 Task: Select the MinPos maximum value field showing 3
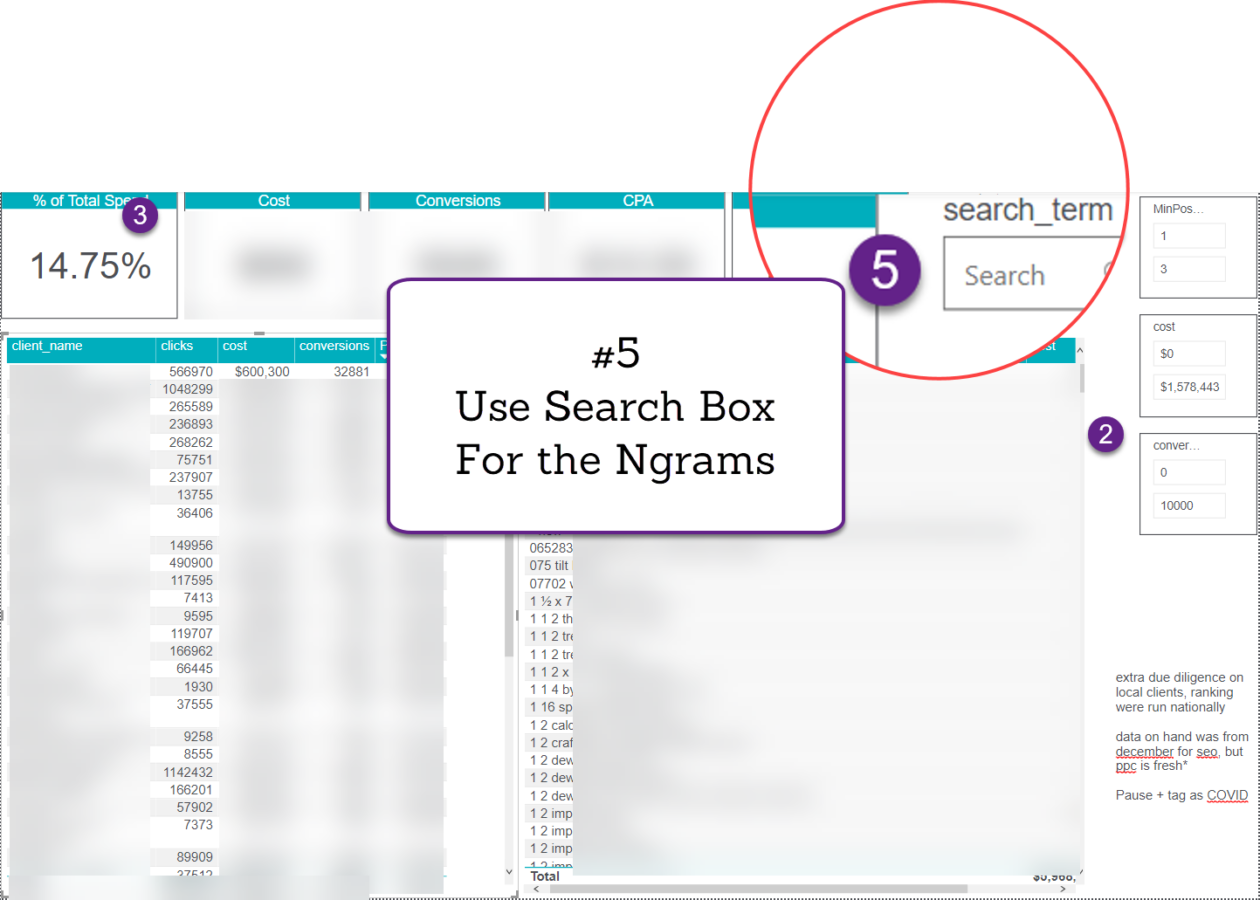click(1188, 269)
